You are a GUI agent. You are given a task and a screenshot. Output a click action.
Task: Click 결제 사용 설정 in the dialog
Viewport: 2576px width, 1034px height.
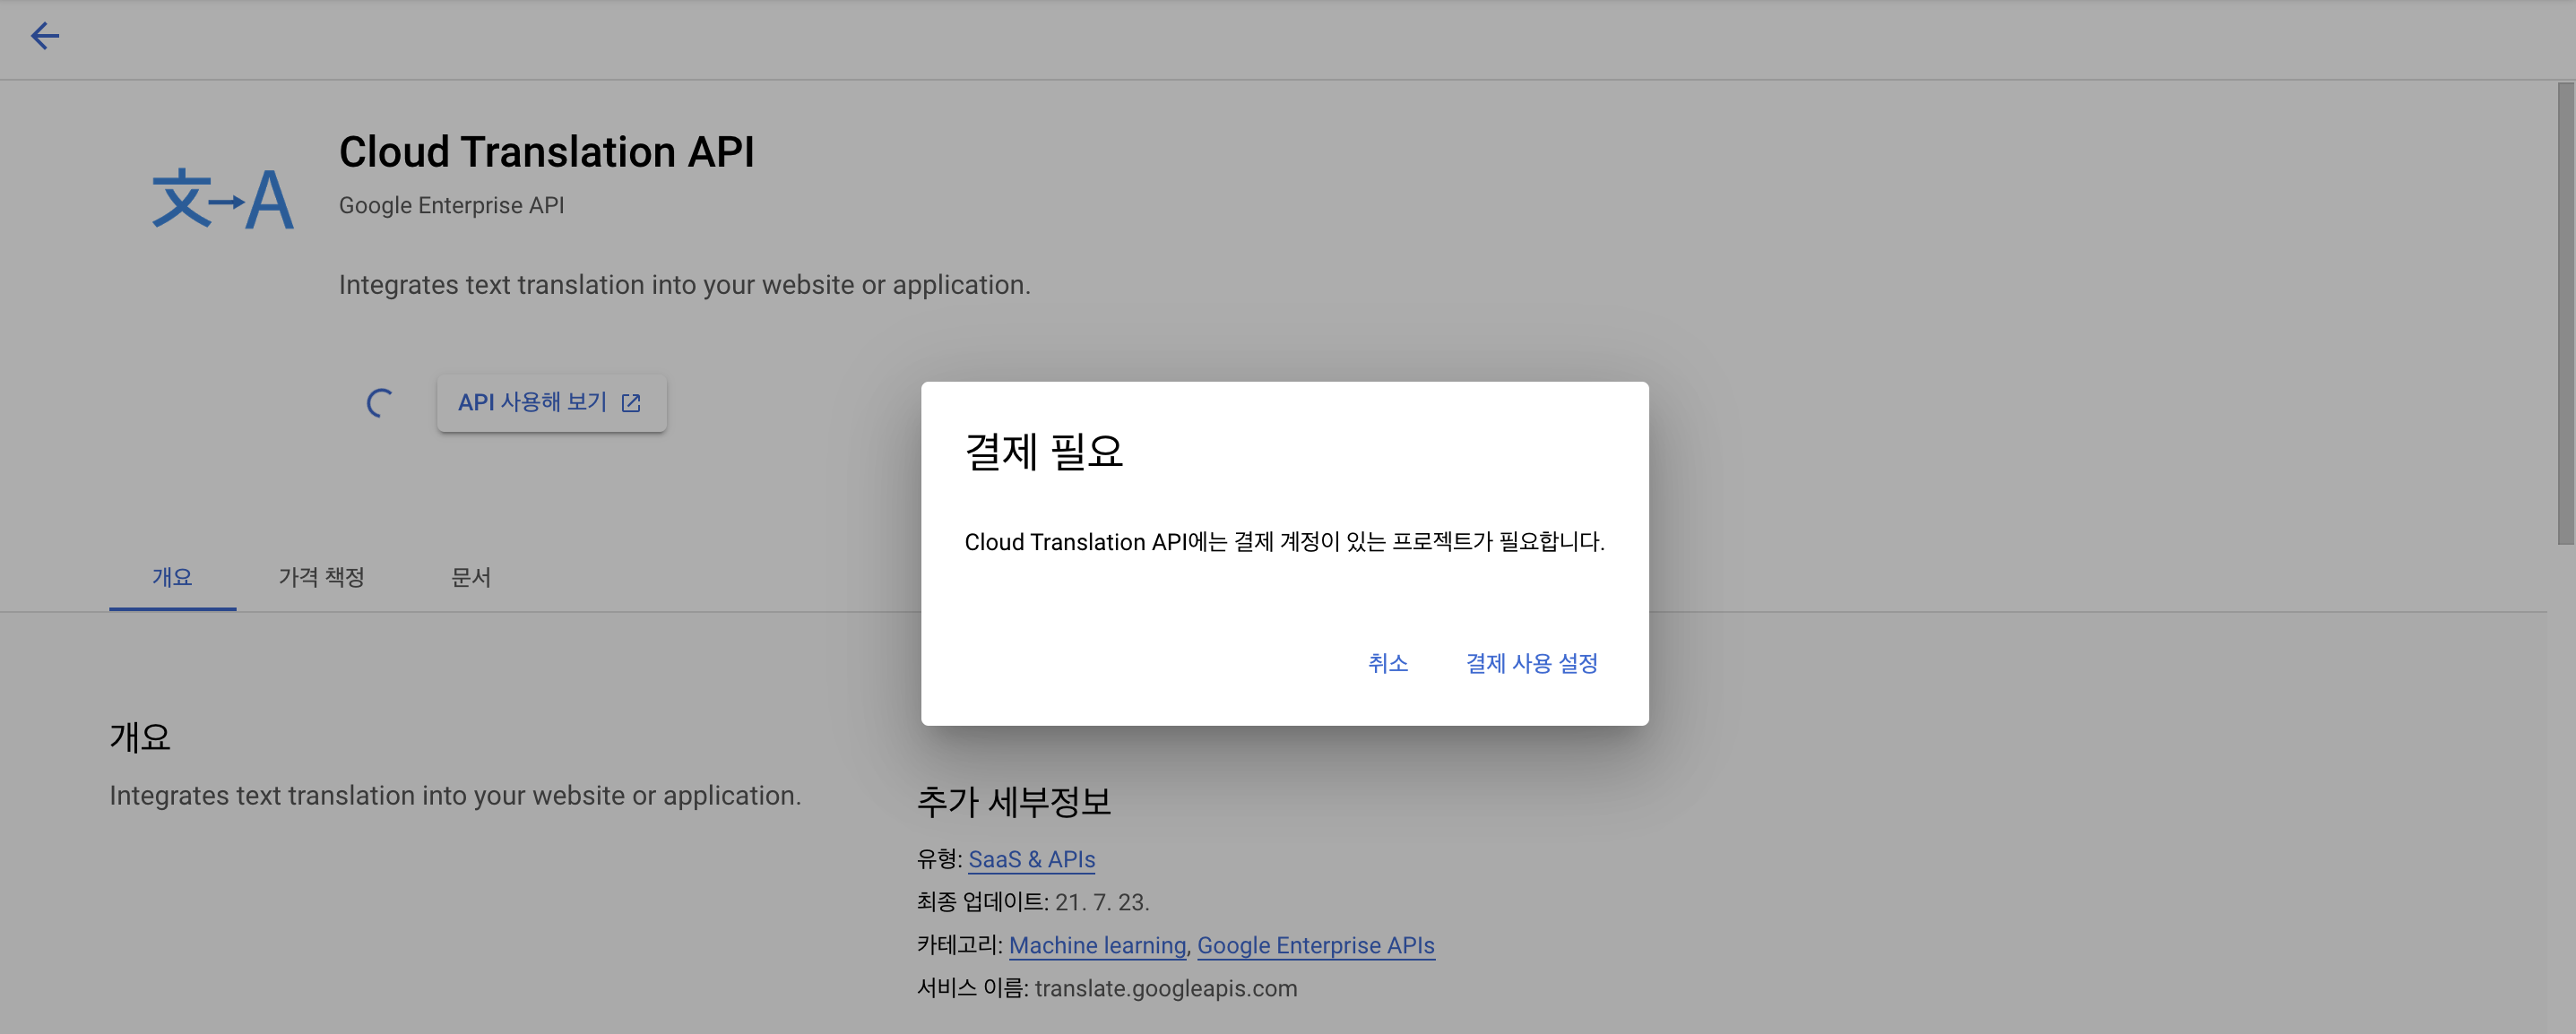pos(1531,663)
